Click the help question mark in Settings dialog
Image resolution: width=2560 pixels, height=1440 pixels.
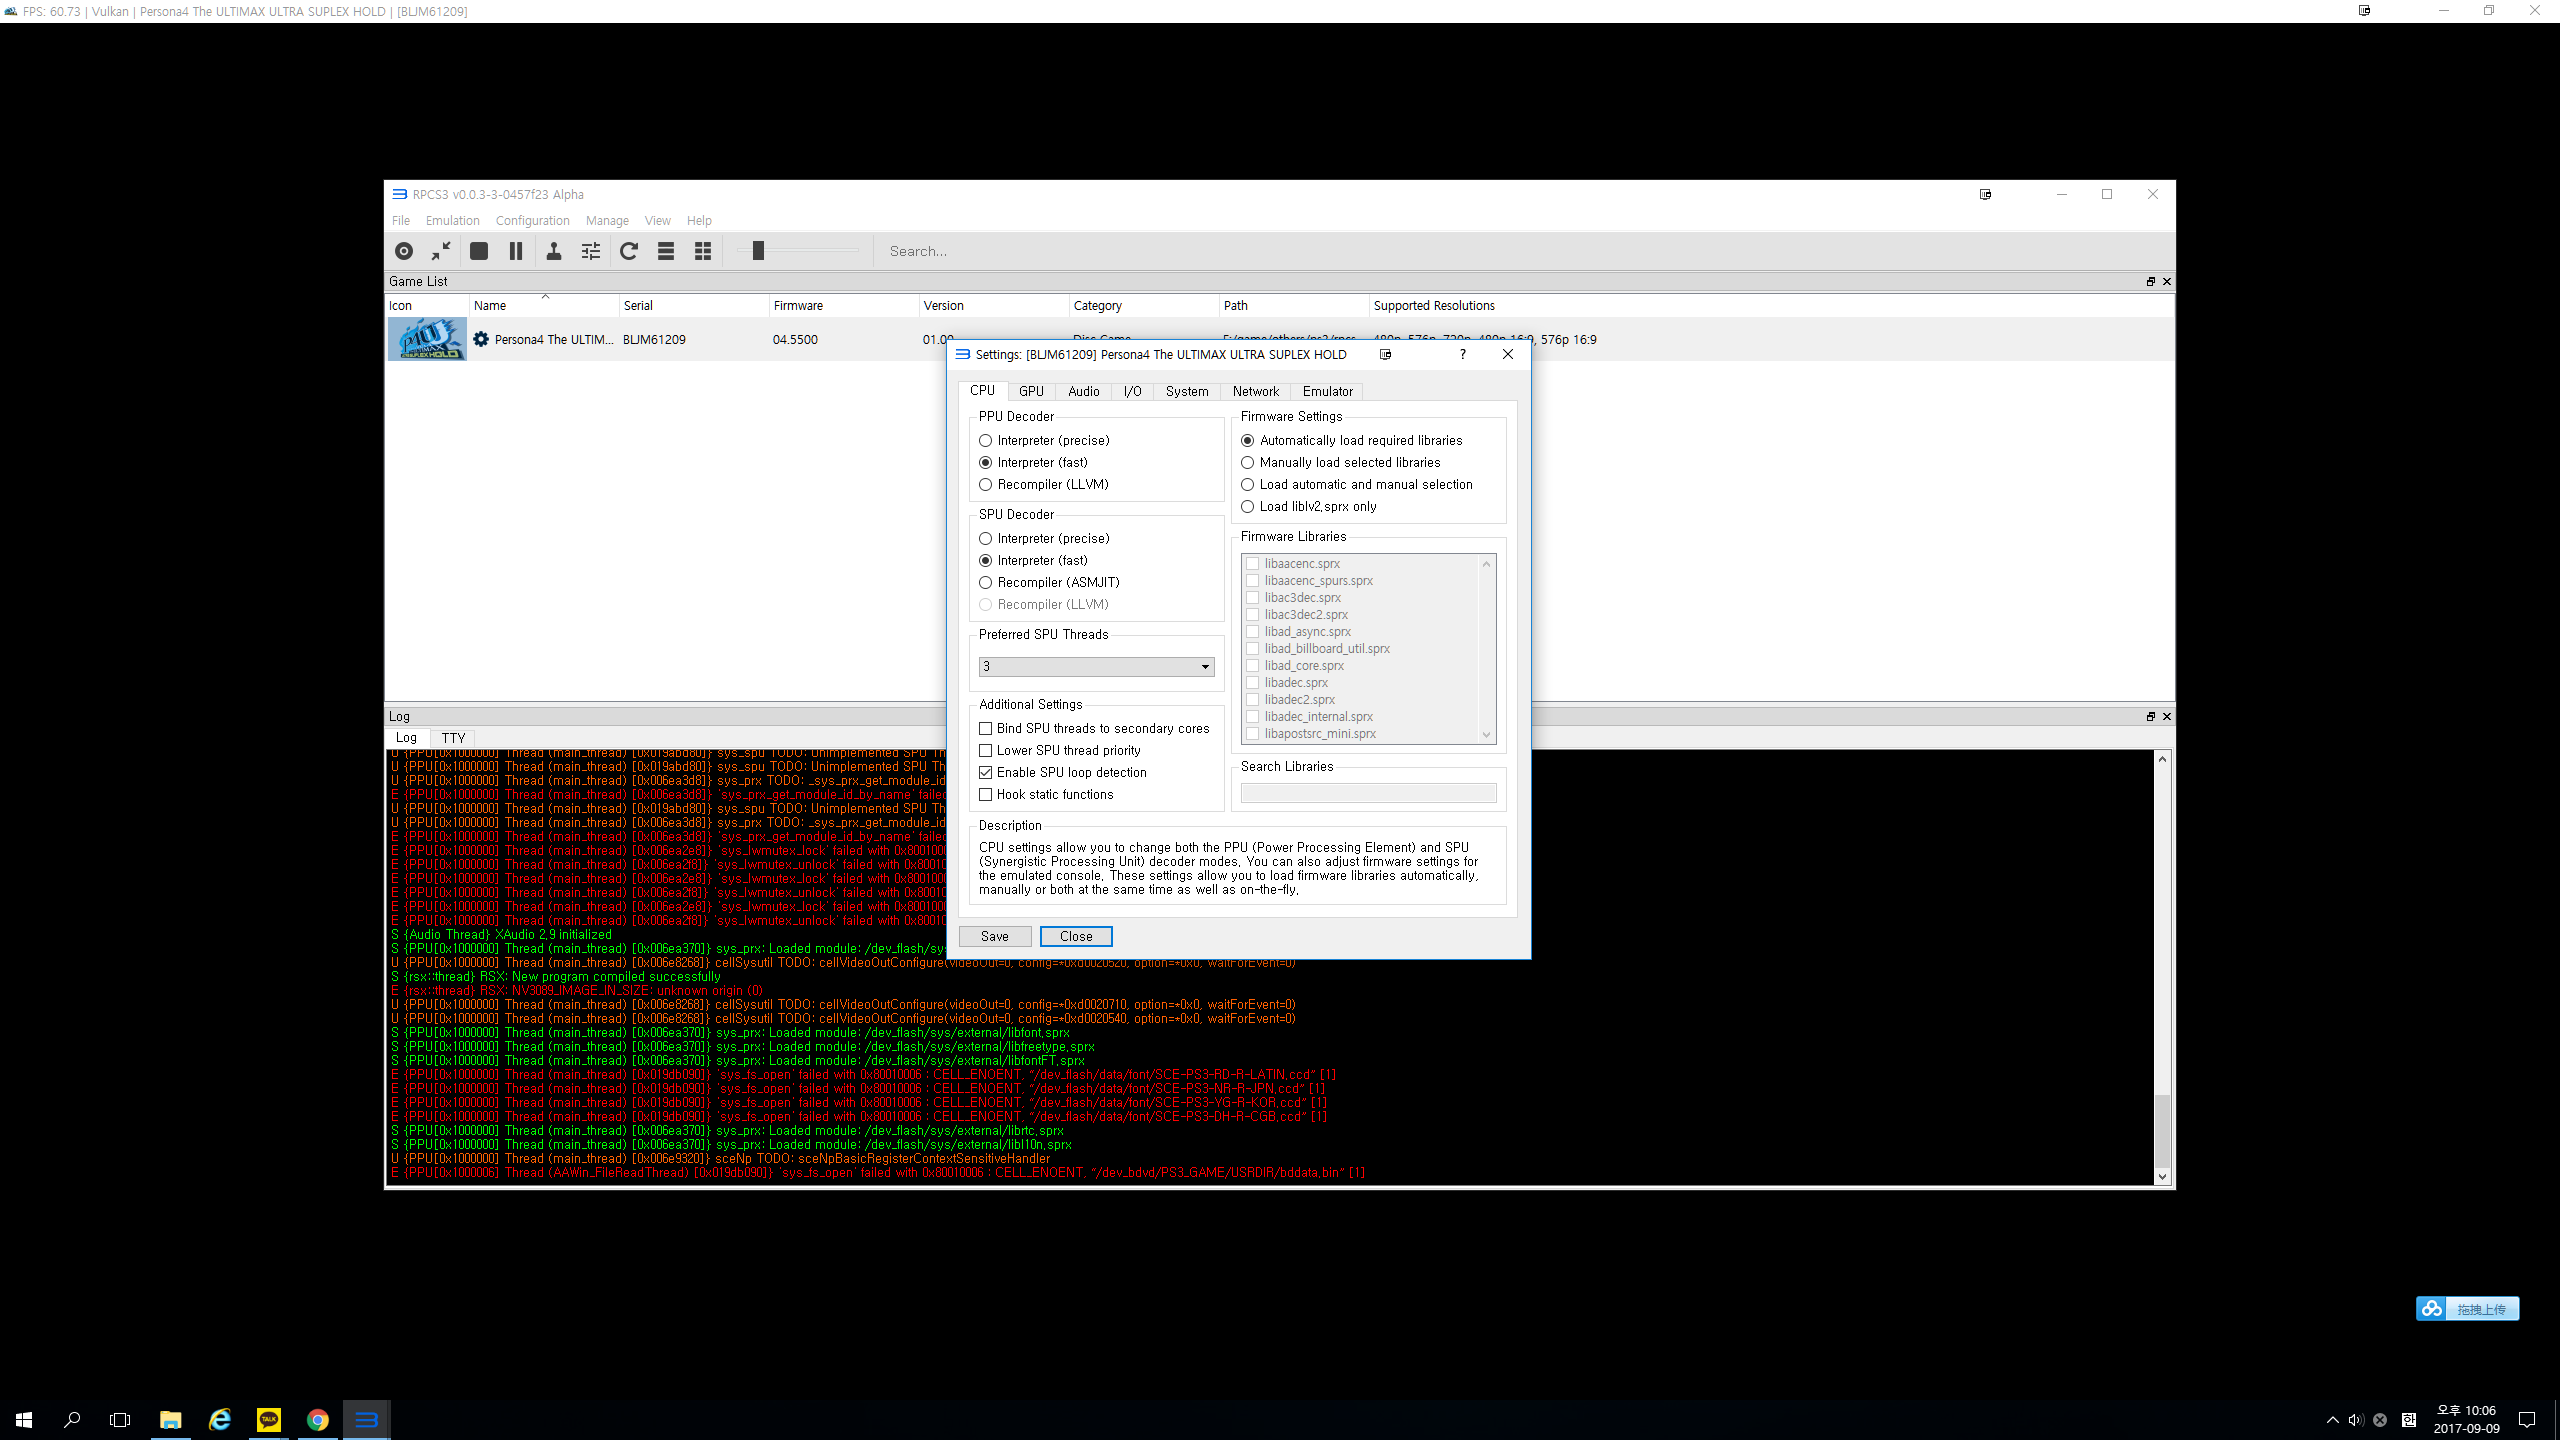(1463, 354)
